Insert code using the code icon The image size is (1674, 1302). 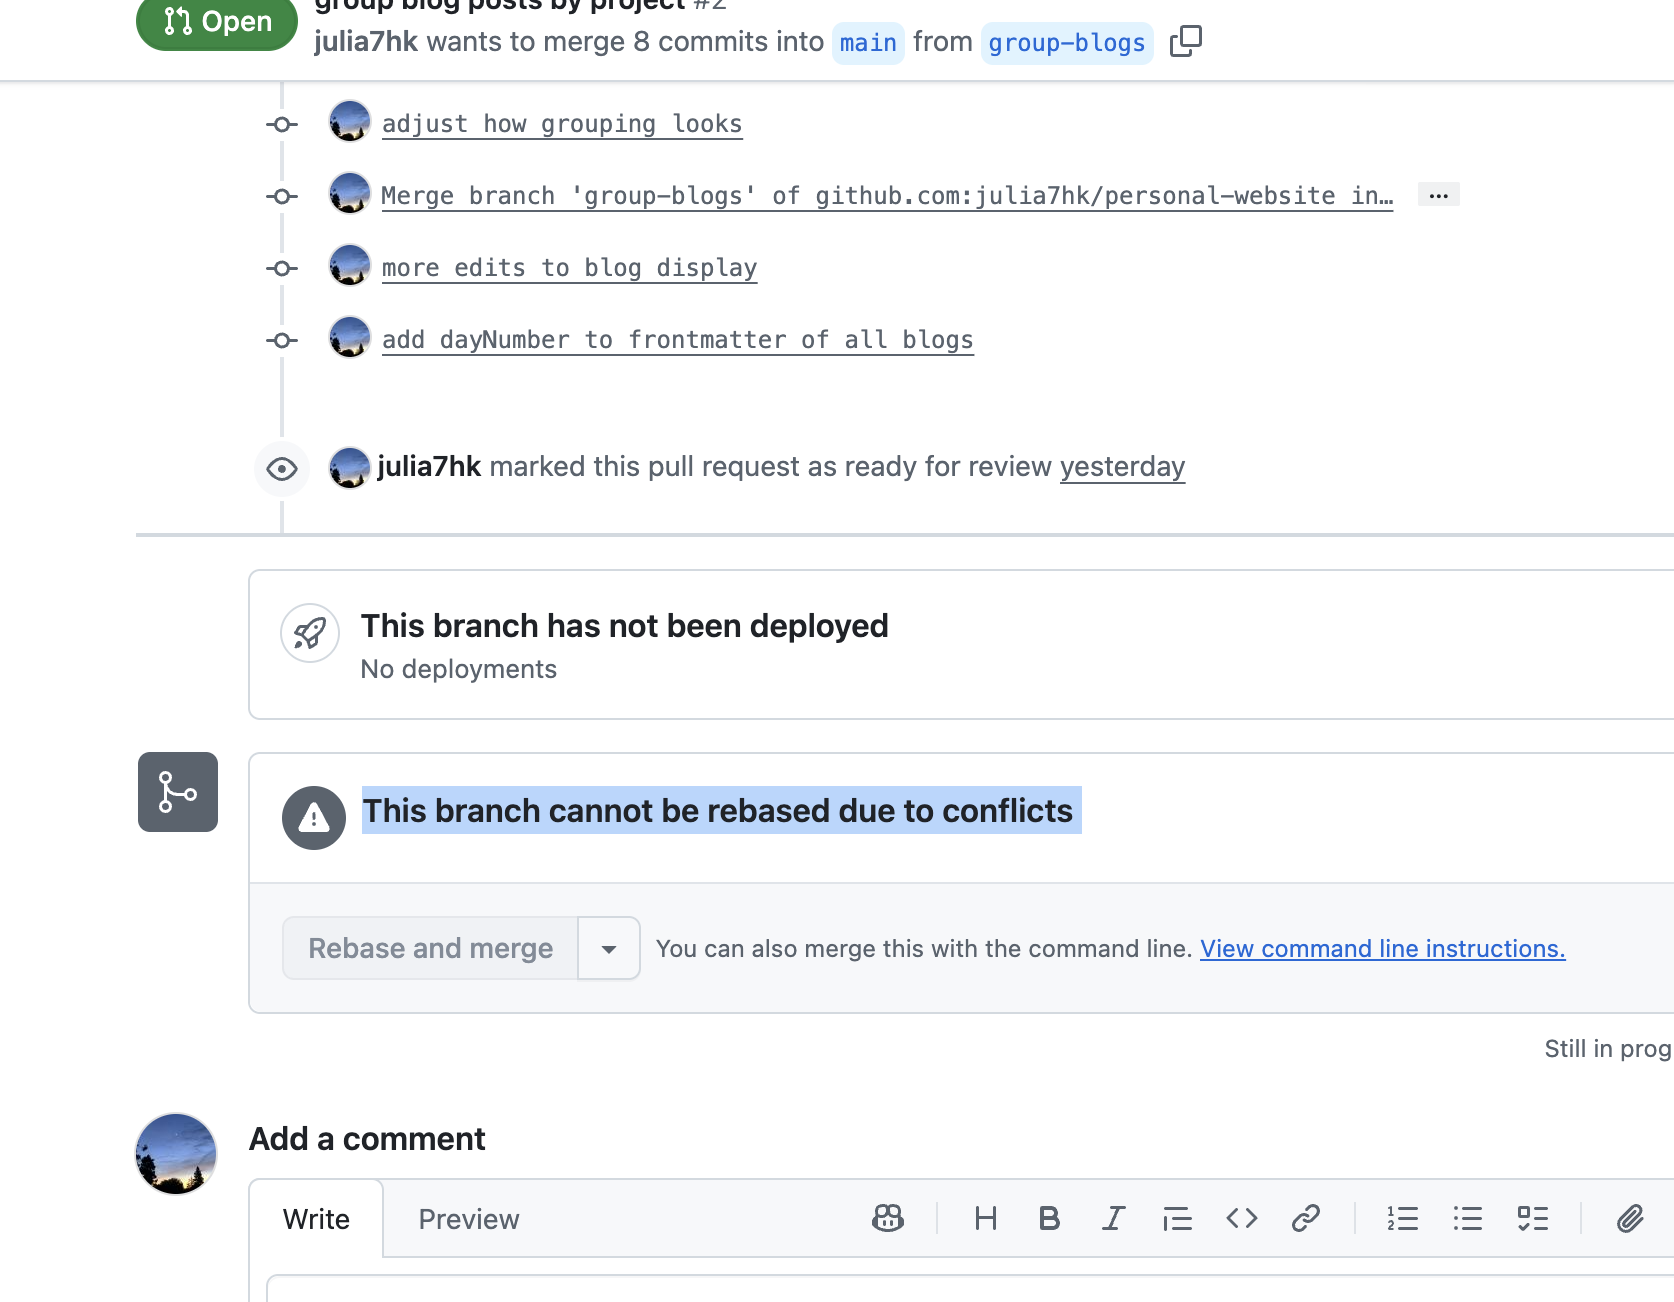[x=1241, y=1218]
